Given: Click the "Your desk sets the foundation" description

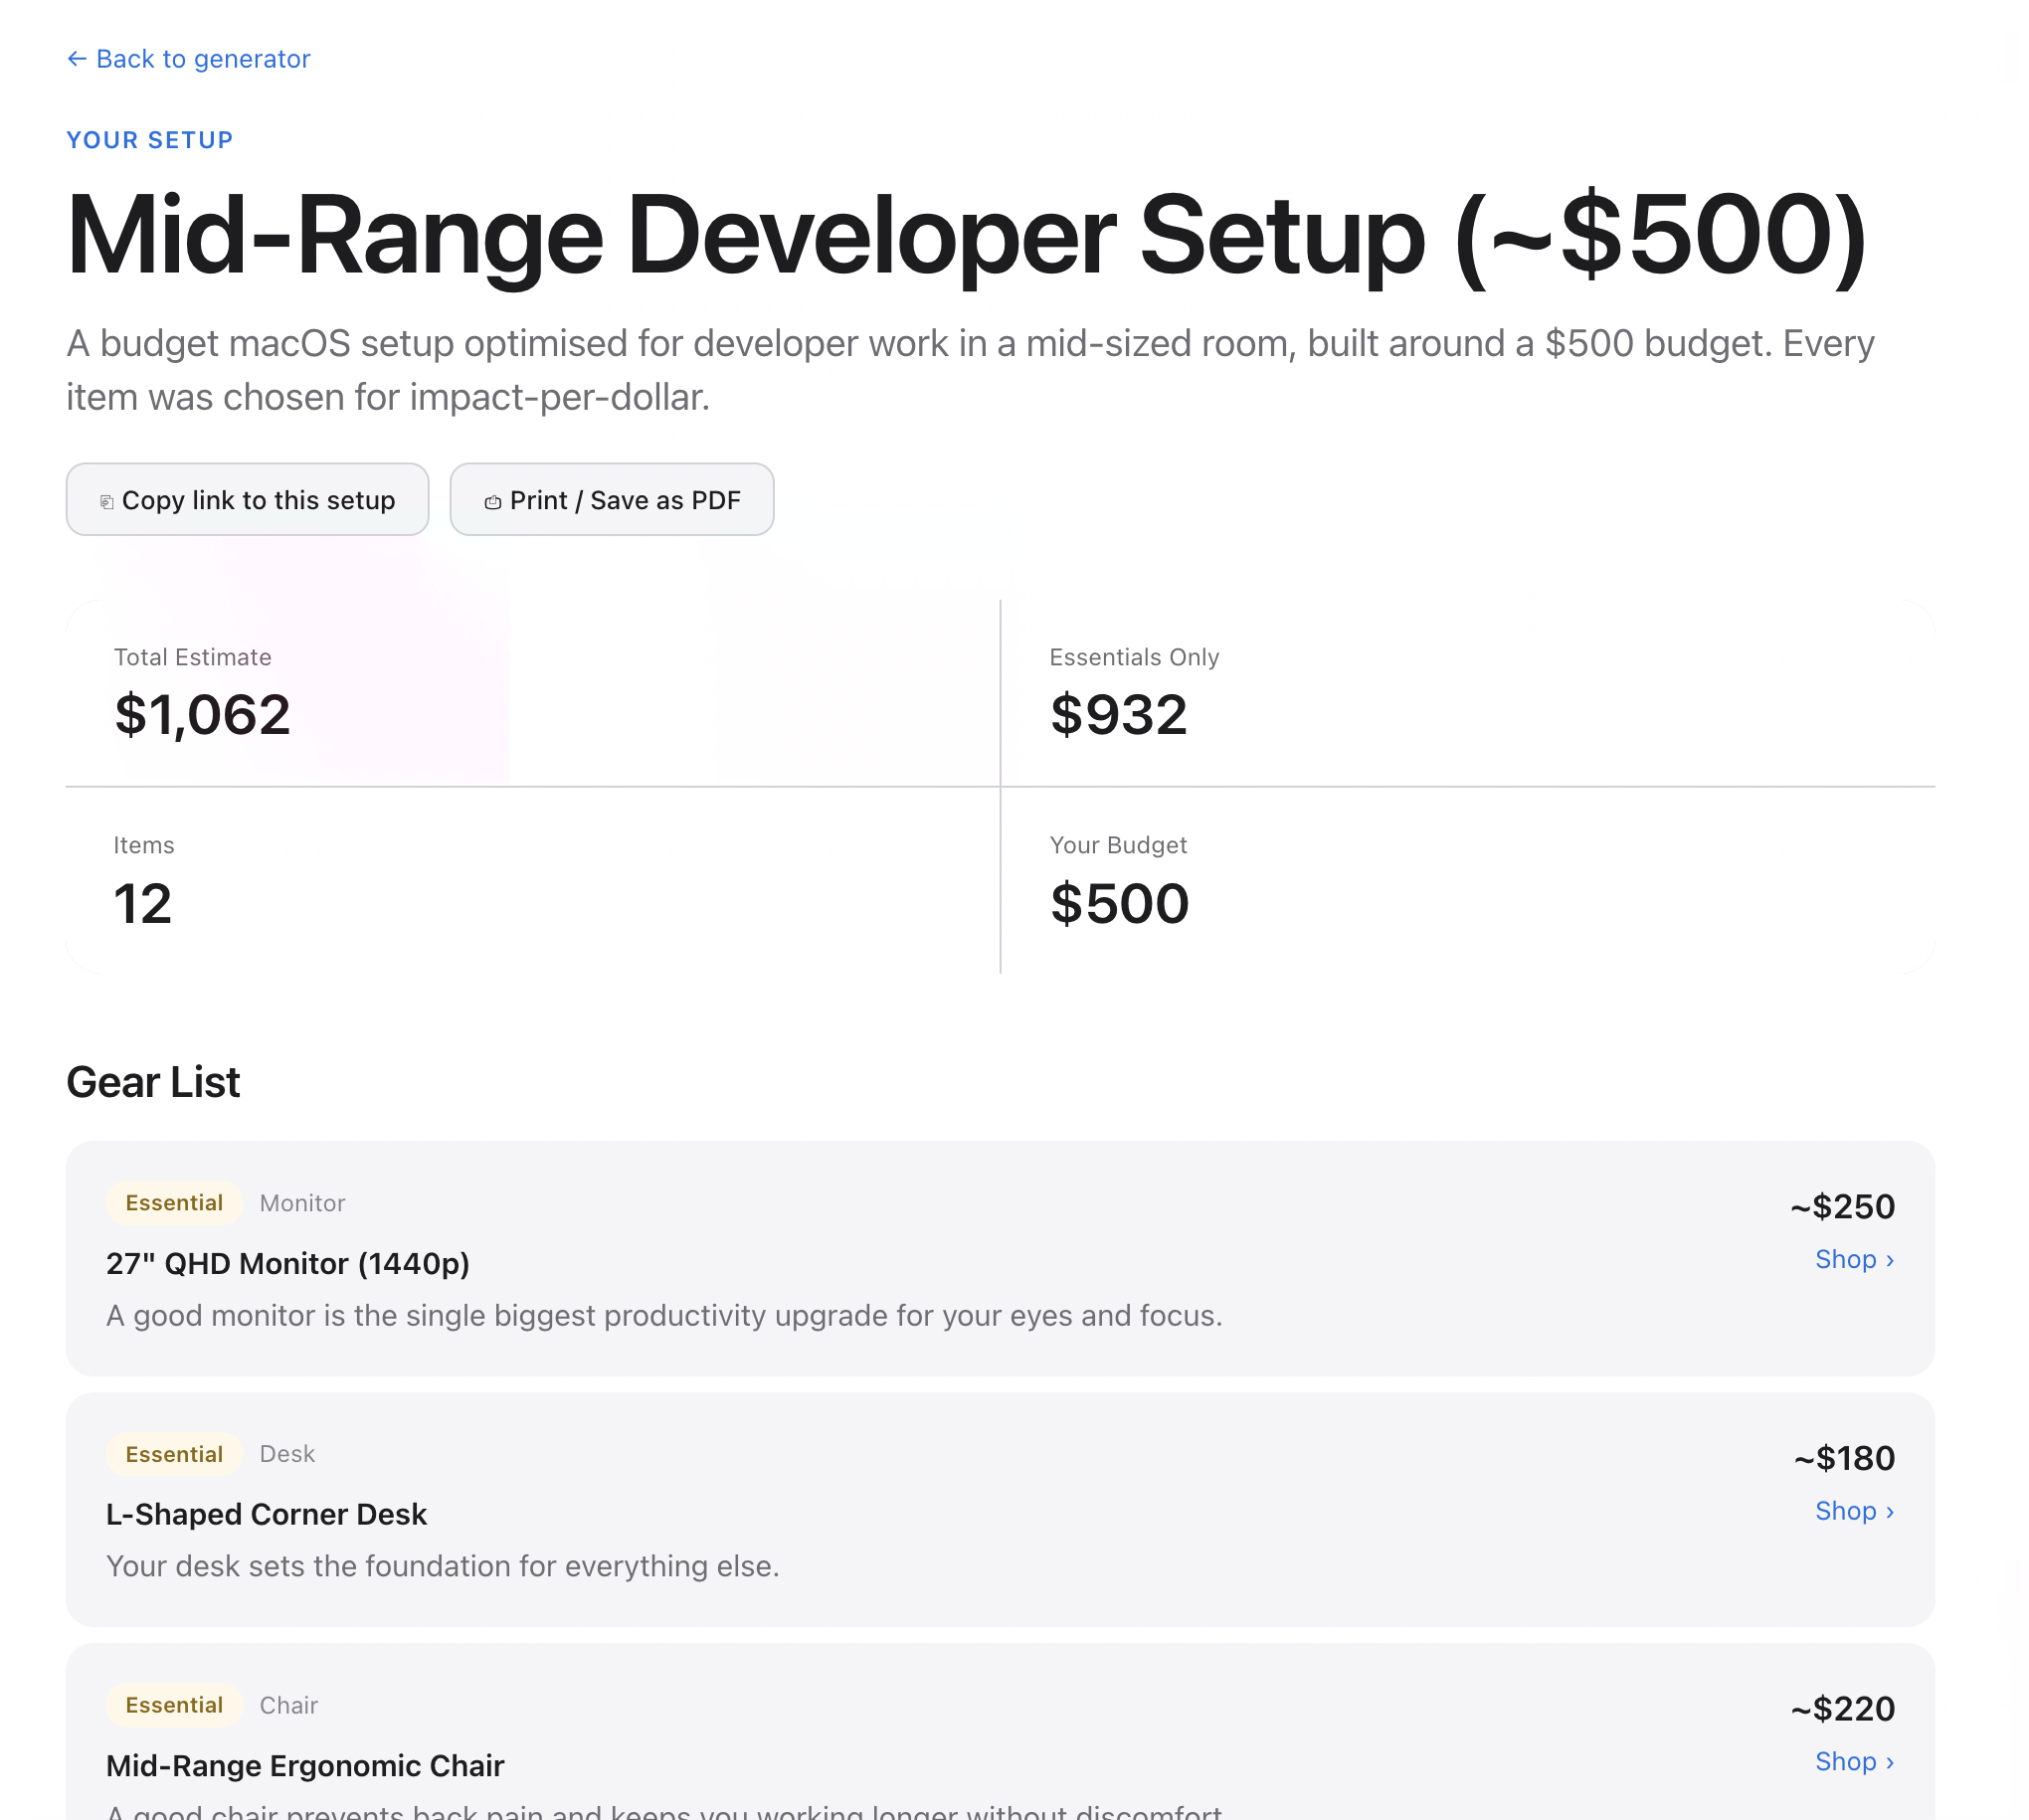Looking at the screenshot, I should pyautogui.click(x=443, y=1565).
